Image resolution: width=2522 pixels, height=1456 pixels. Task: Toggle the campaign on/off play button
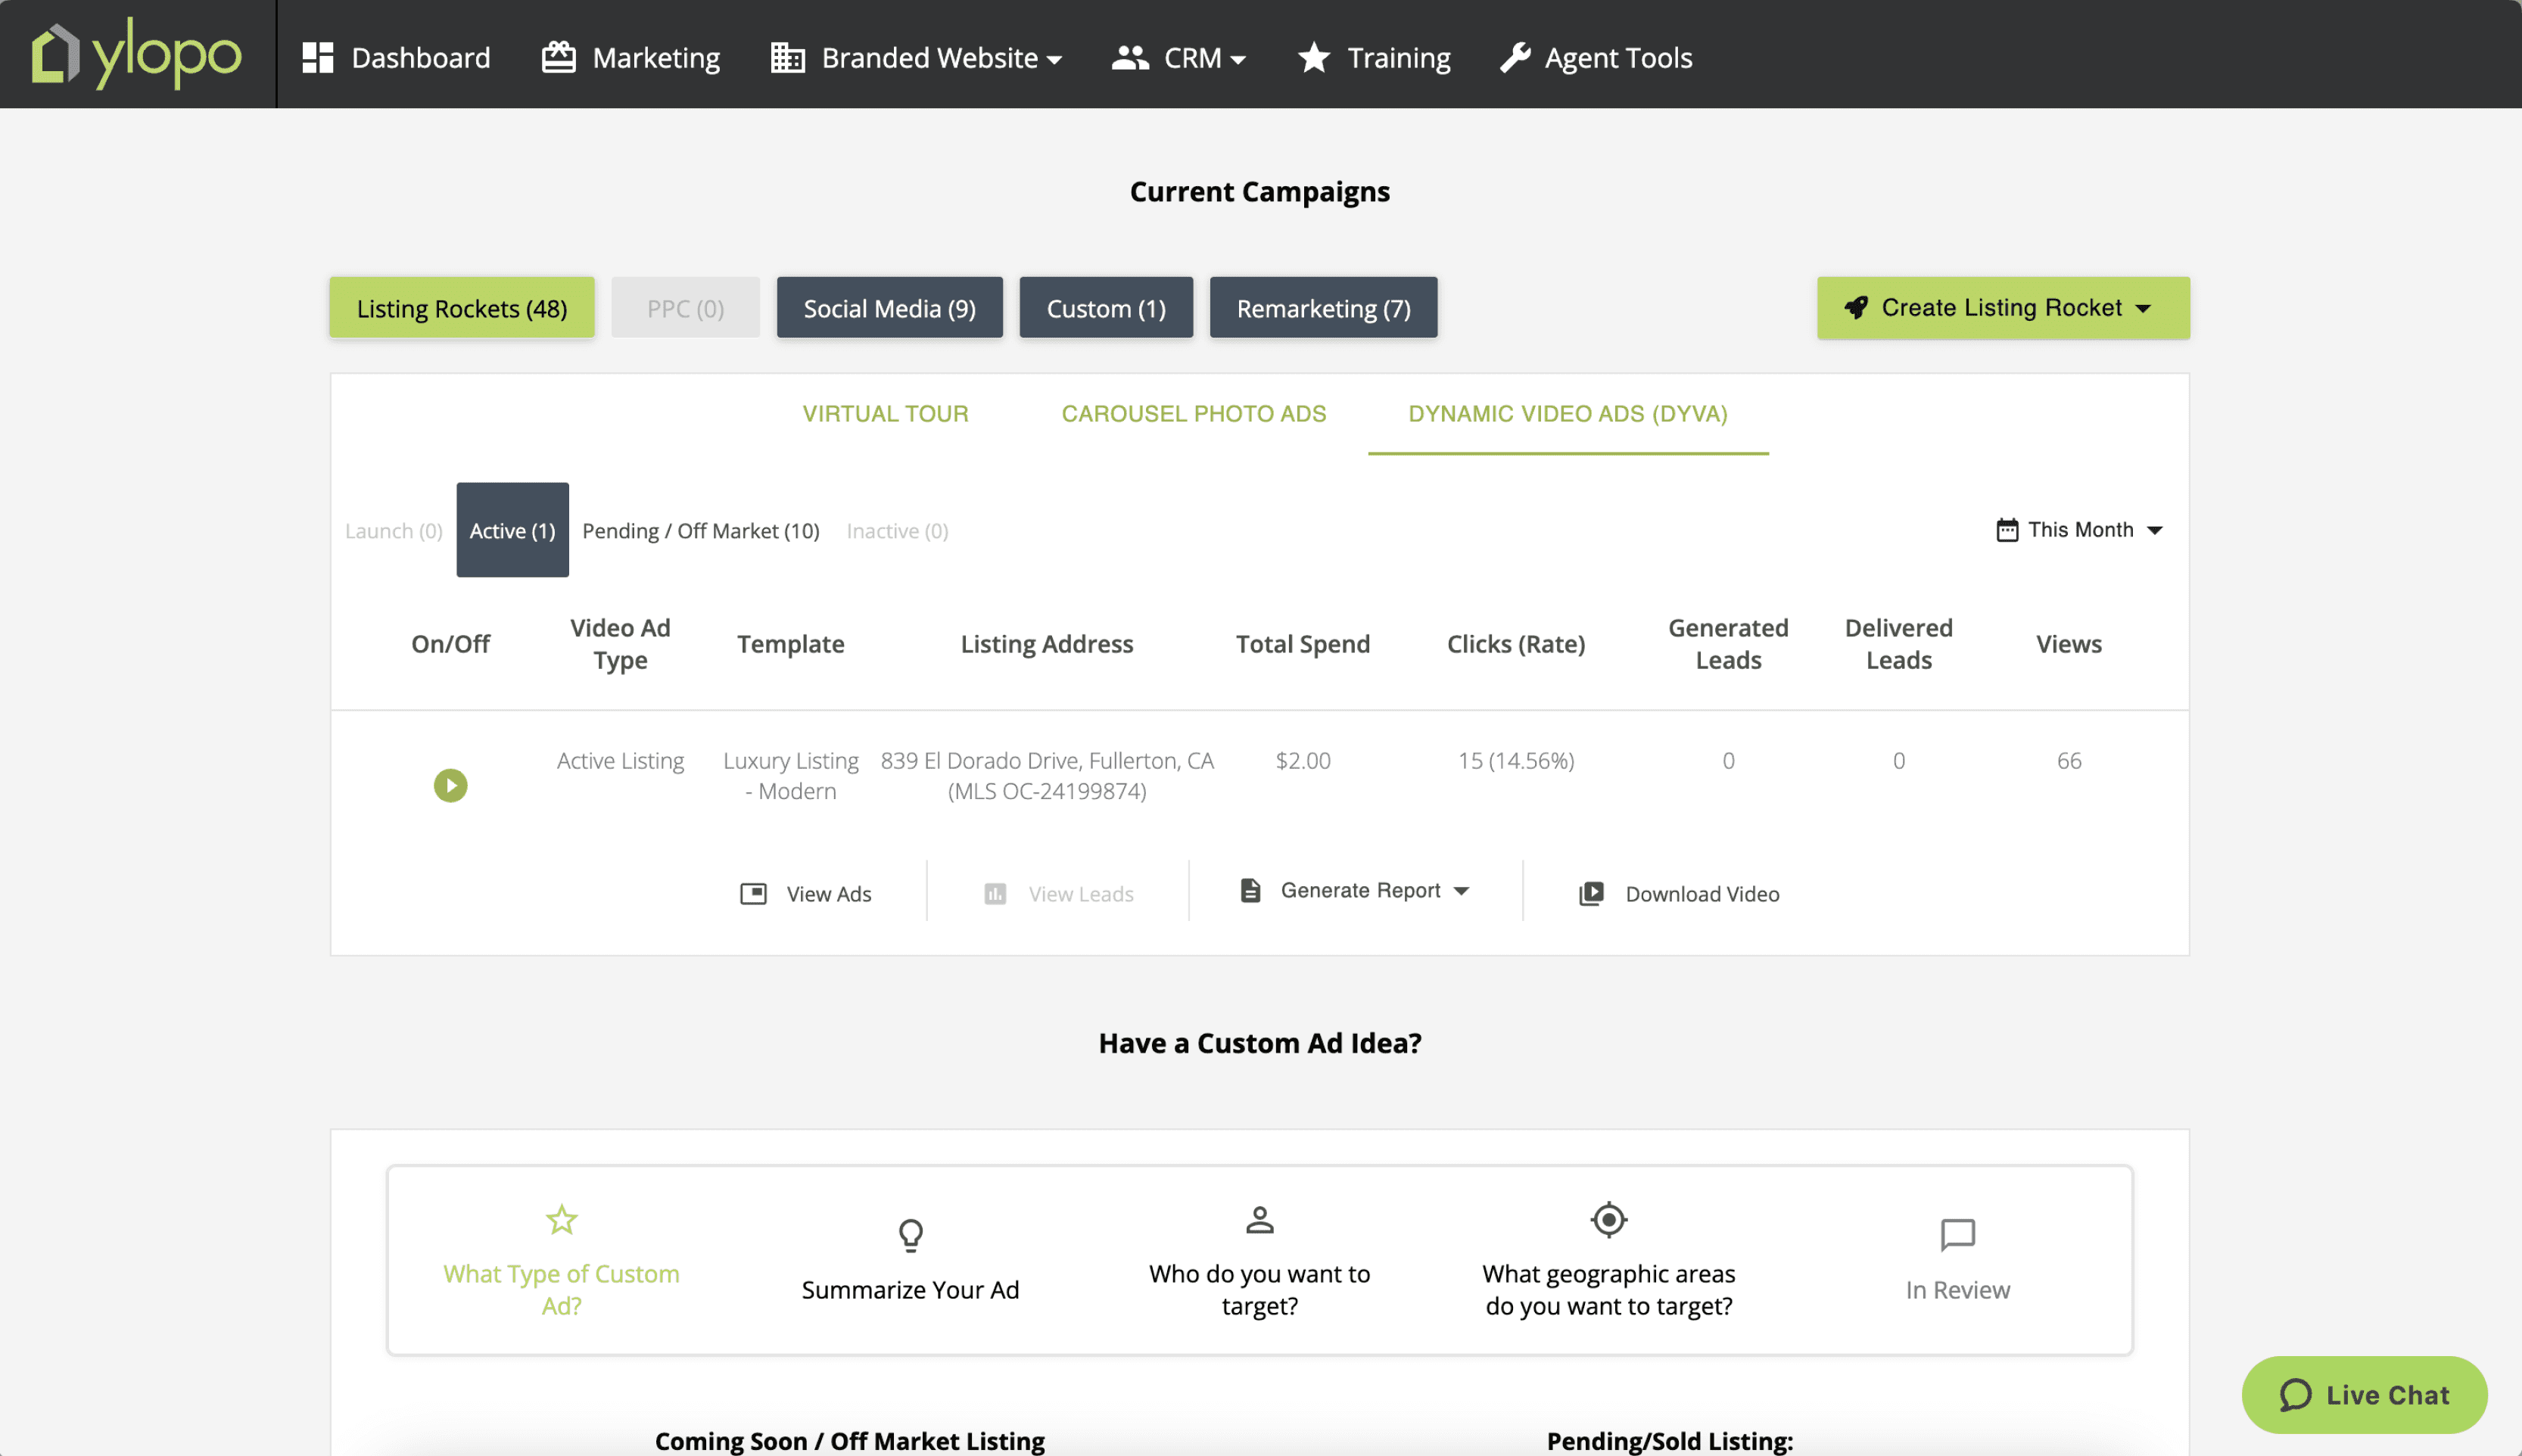450,785
